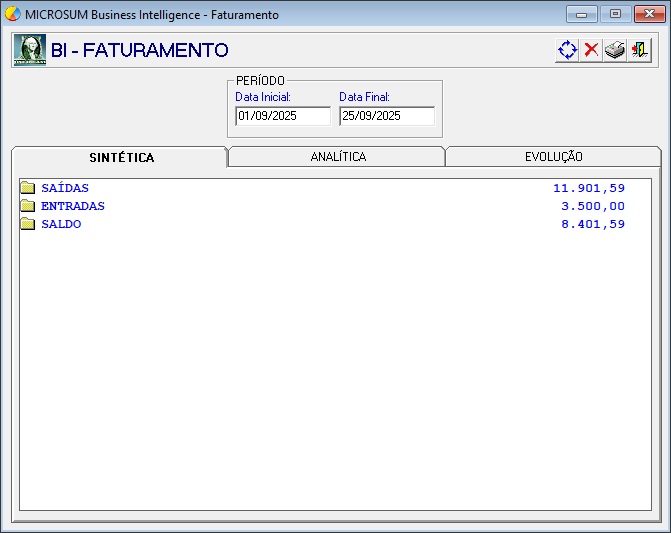Select the SAÍDAS row label
Image resolution: width=671 pixels, height=533 pixels.
coord(65,188)
